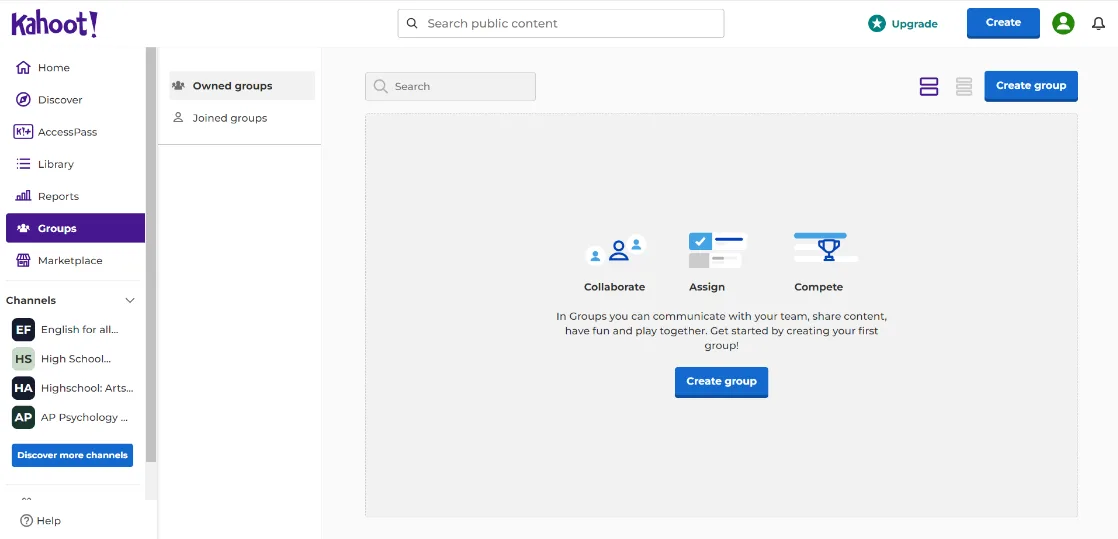The height and width of the screenshot is (539, 1118).
Task: Click the Groups people icon in sidebar
Action: point(23,228)
